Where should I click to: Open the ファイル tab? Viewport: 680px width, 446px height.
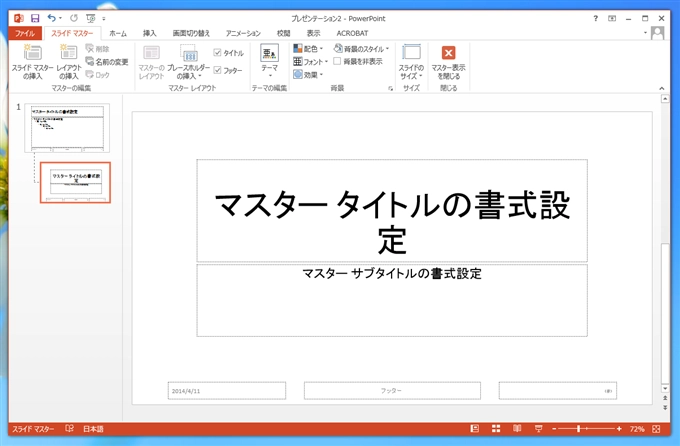coord(24,33)
